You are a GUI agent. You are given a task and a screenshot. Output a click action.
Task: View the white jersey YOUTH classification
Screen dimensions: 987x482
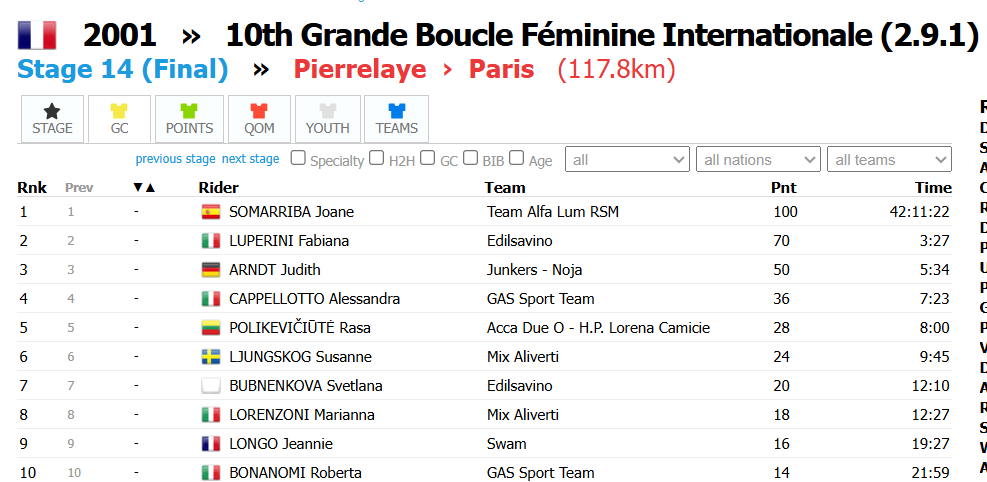coord(327,120)
